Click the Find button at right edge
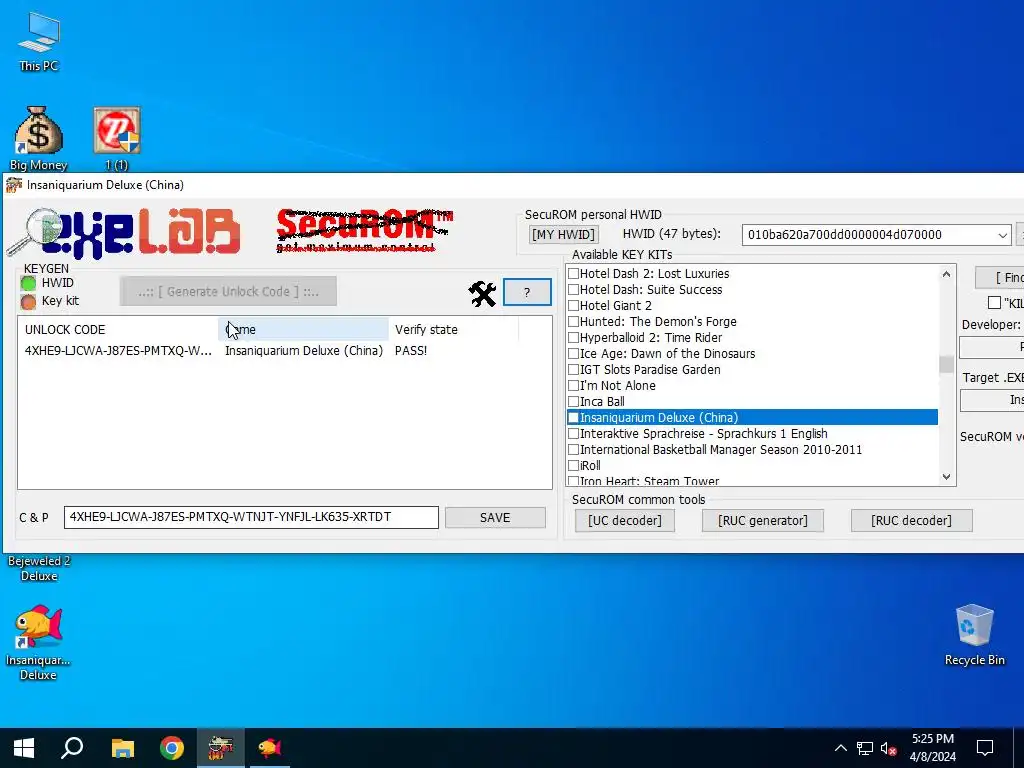 pos(1000,278)
